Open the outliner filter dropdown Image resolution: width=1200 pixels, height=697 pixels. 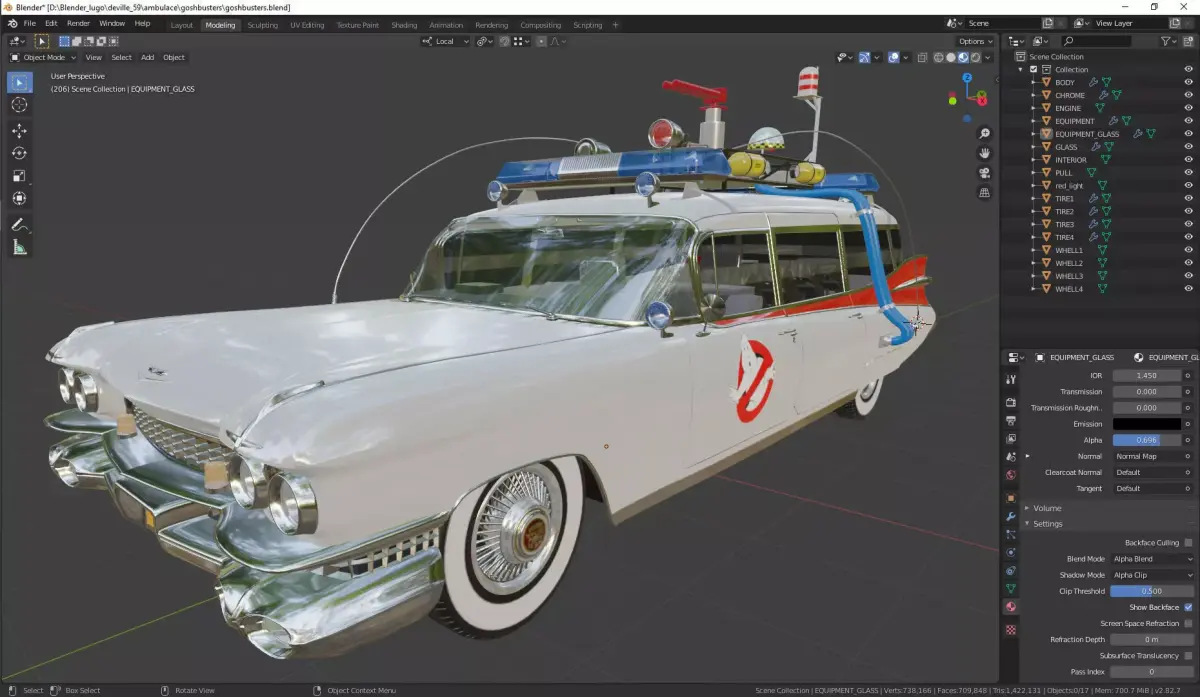[1170, 41]
